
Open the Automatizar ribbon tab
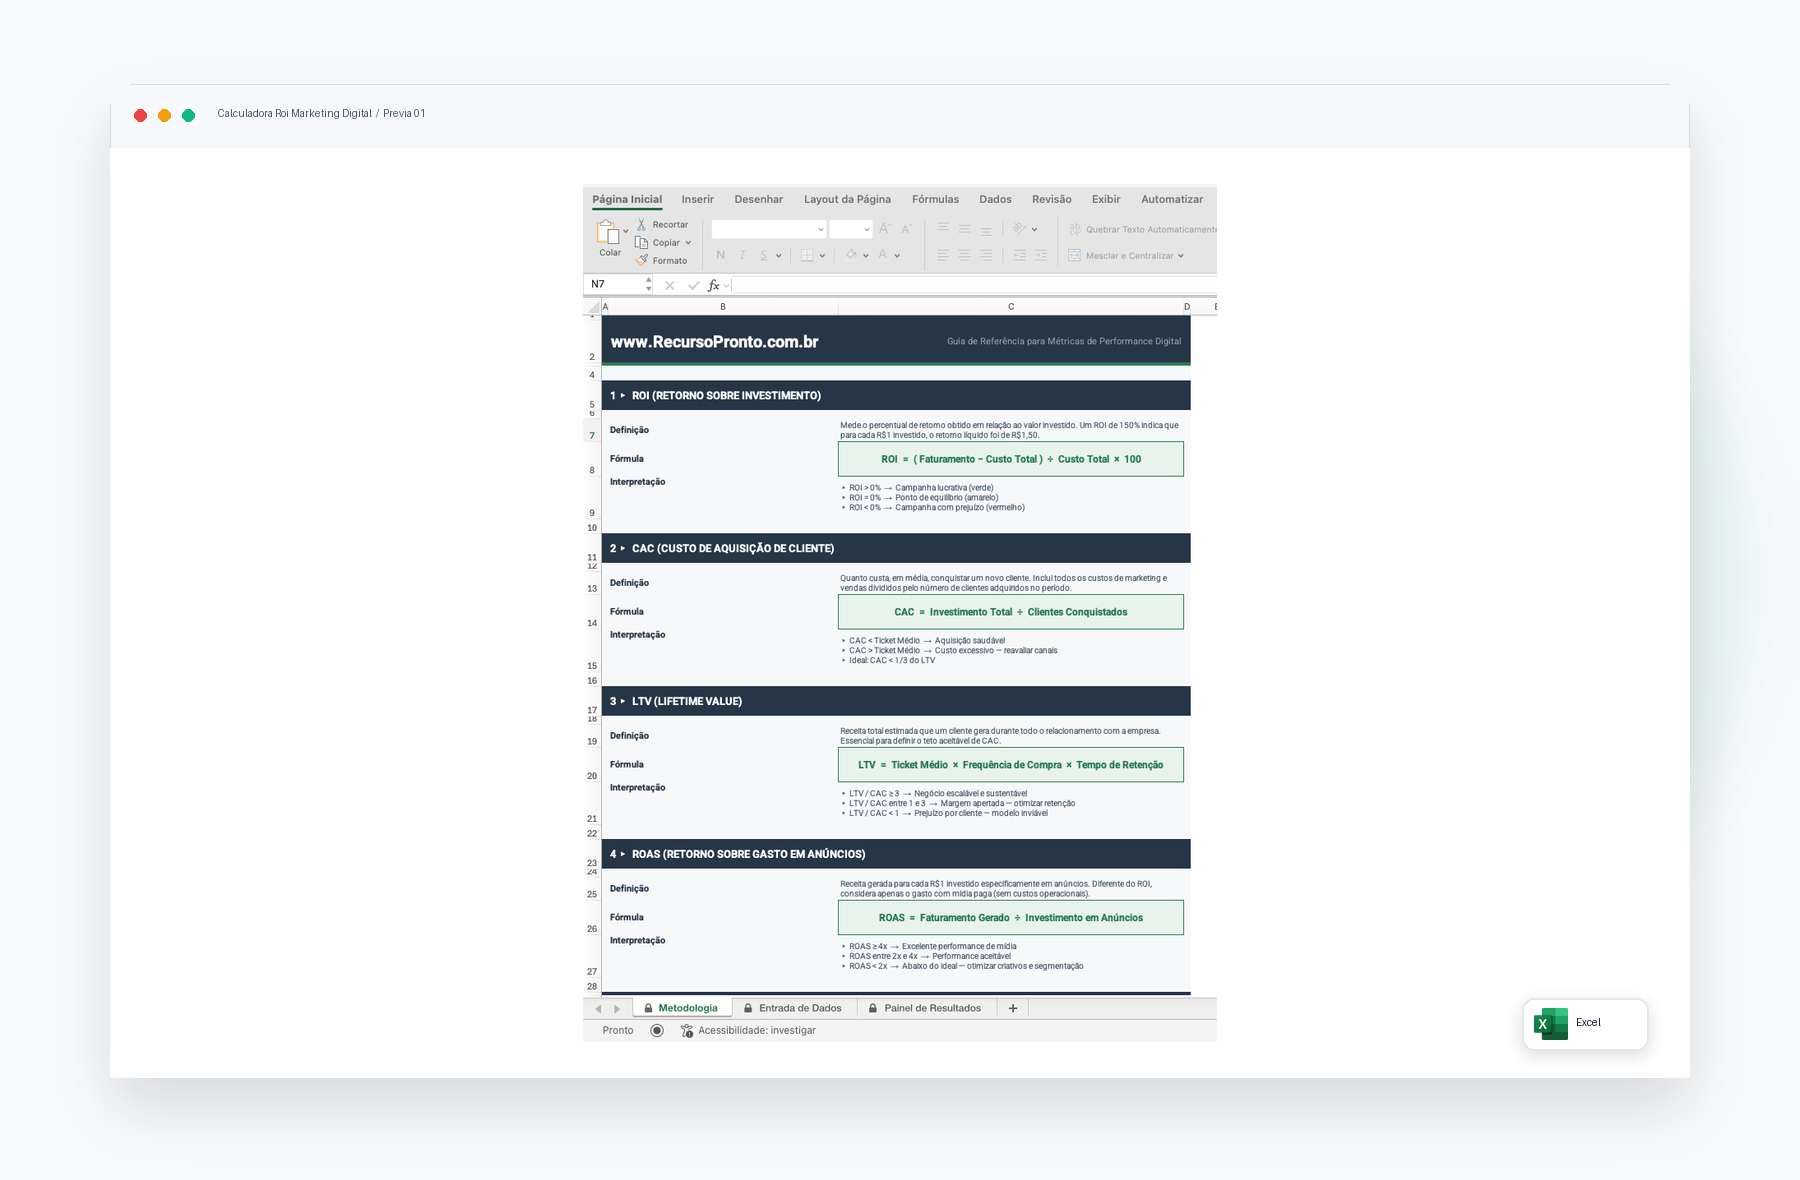coord(1172,199)
